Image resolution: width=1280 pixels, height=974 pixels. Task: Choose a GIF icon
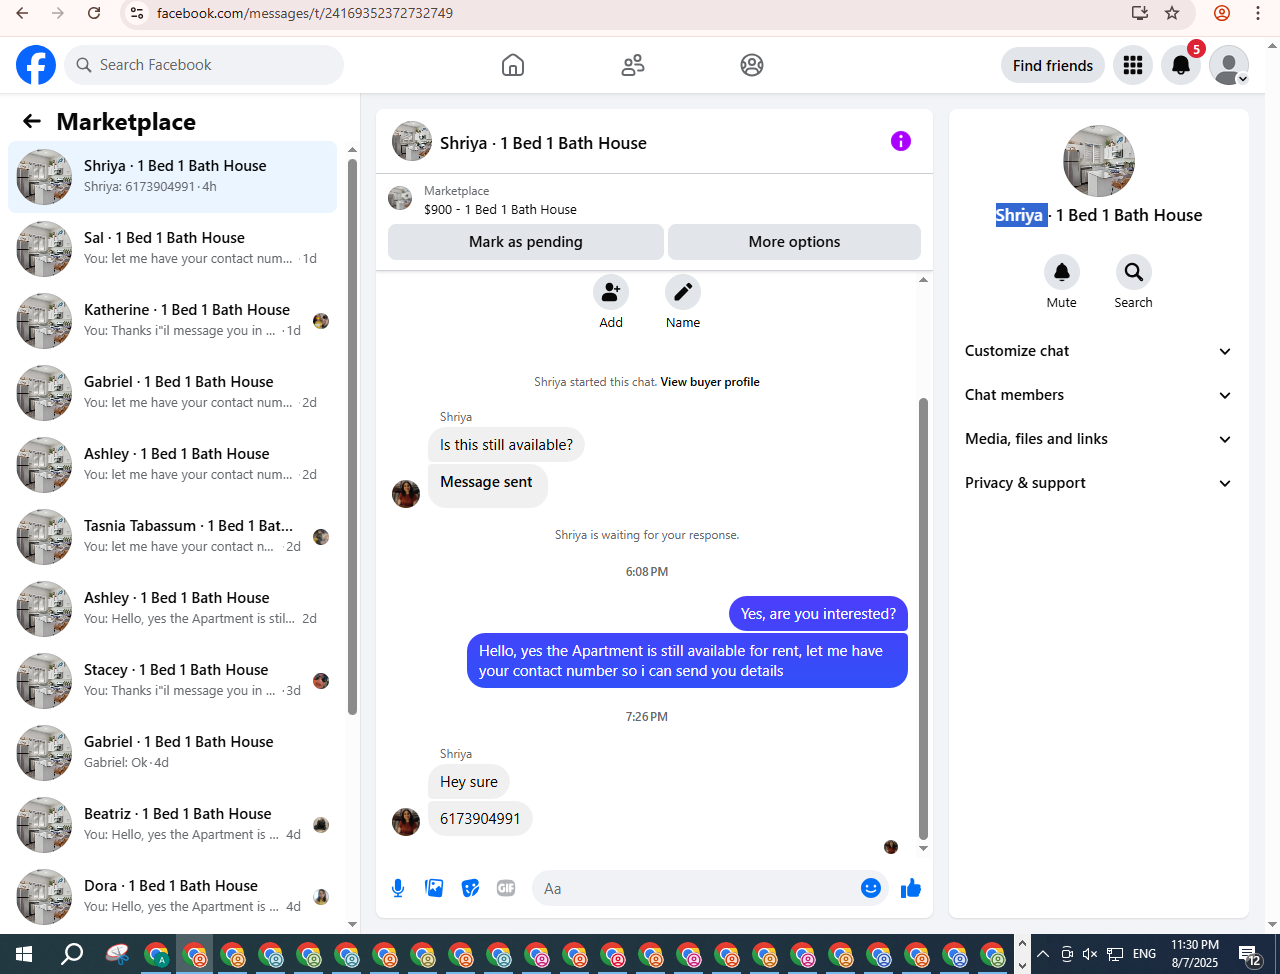tap(506, 888)
